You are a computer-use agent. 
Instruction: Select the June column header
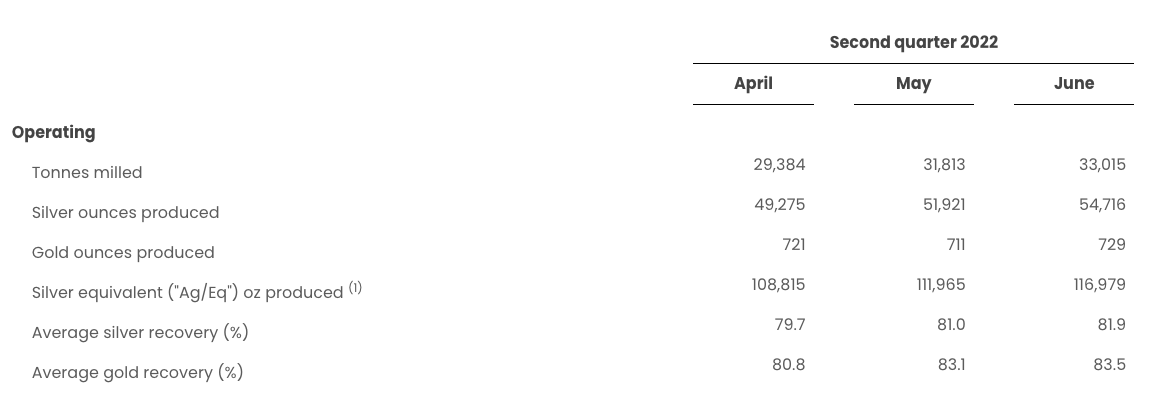[x=1074, y=83]
